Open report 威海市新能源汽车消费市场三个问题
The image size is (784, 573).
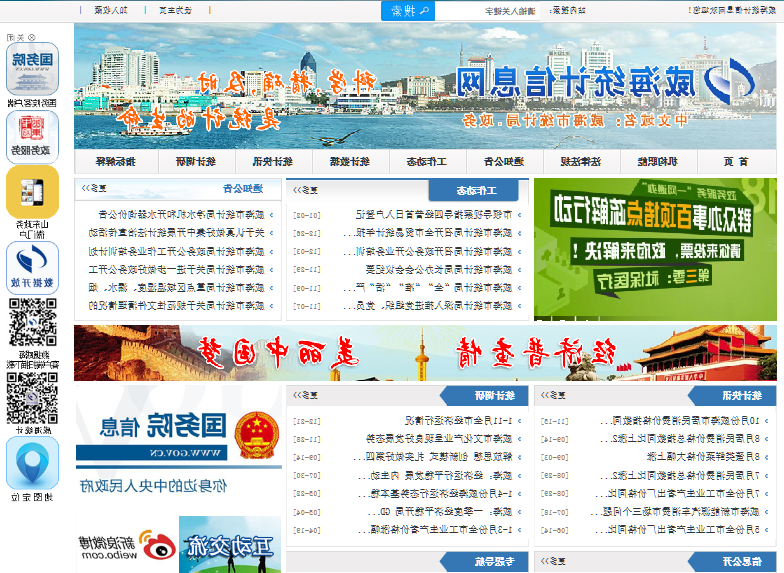675,512
